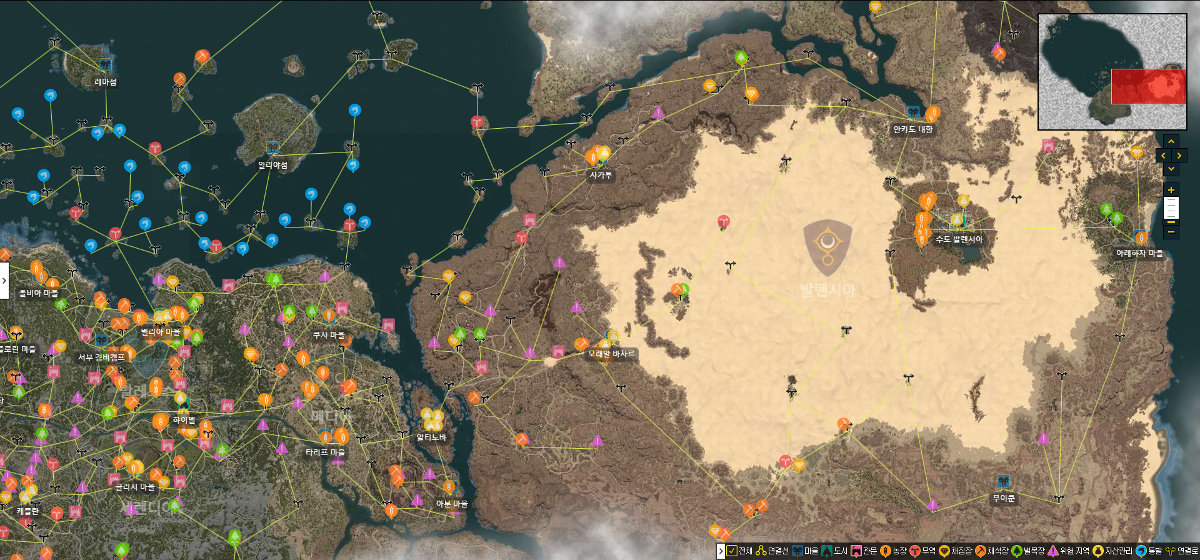
Task: Select the 관문 gateway filter icon
Action: (856, 551)
